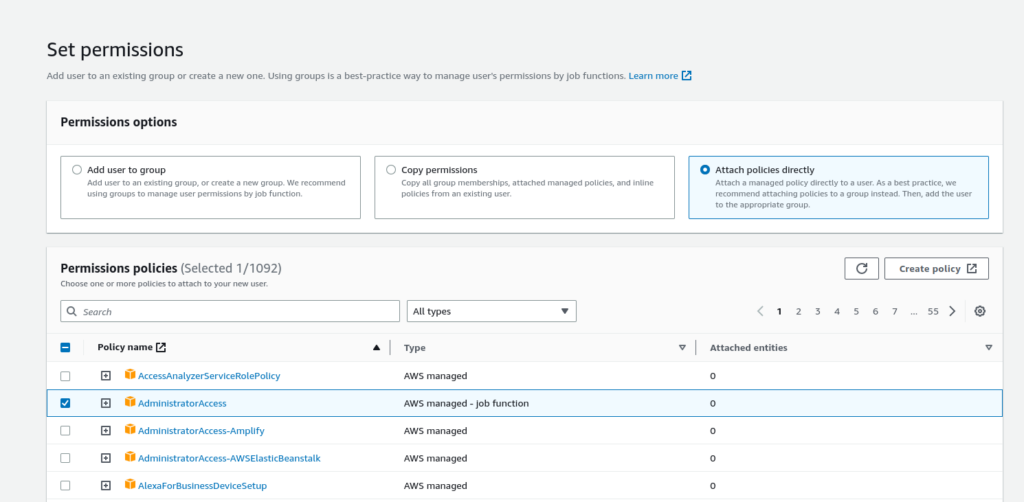Image resolution: width=1024 pixels, height=502 pixels.
Task: Open the AccessAnalyzerServiceRolePolicy link
Action: point(209,376)
